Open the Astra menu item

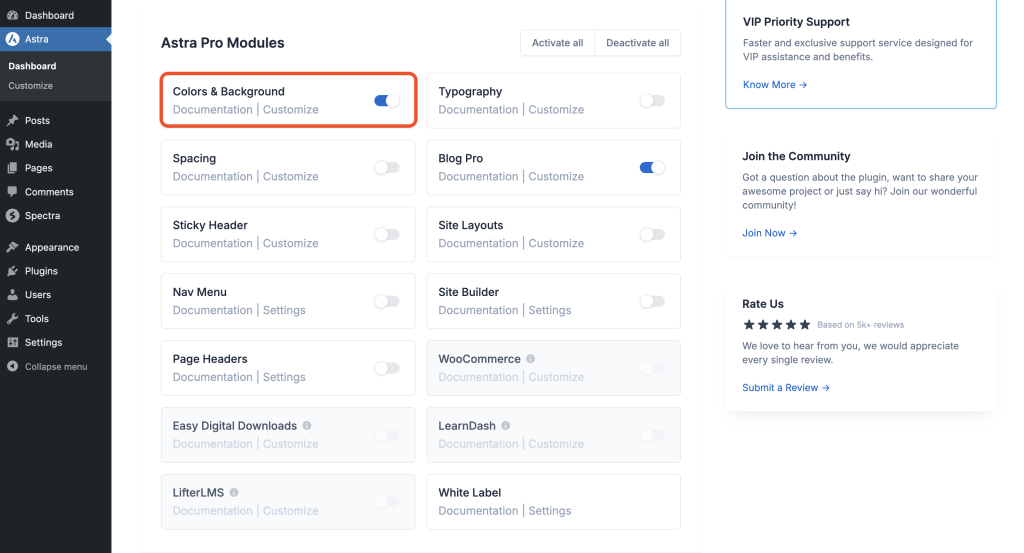point(56,39)
